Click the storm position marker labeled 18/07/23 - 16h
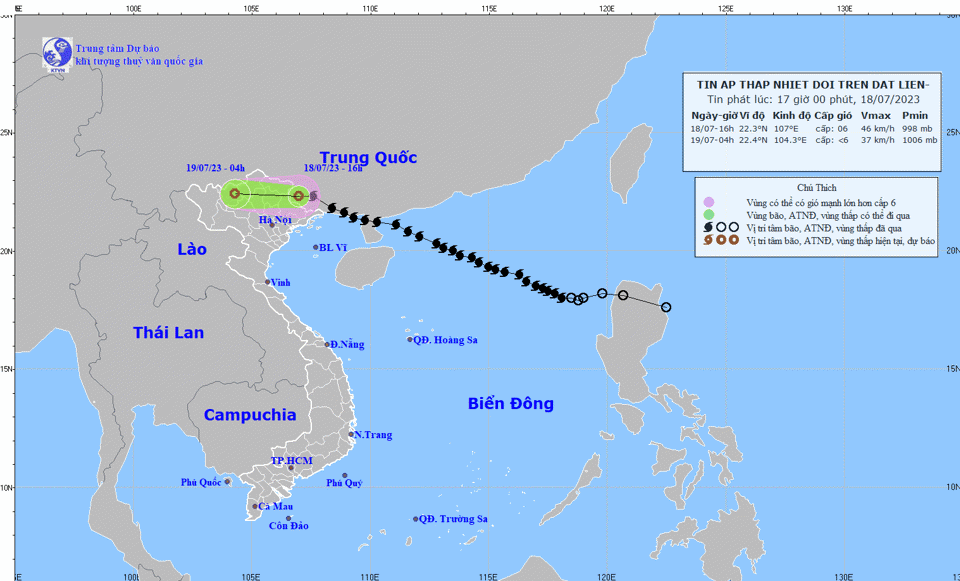Screen dimensions: 960x581 point(298,196)
